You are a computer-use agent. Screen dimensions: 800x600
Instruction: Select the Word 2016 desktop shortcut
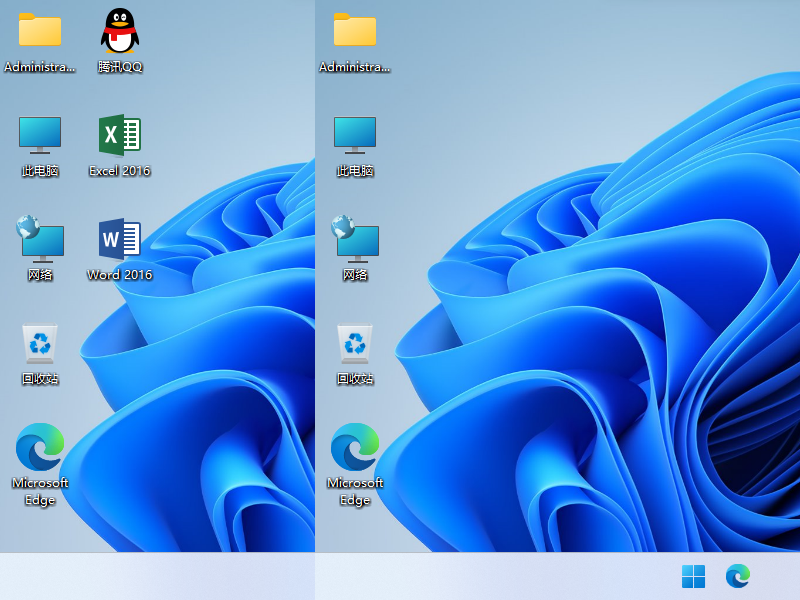(x=120, y=239)
